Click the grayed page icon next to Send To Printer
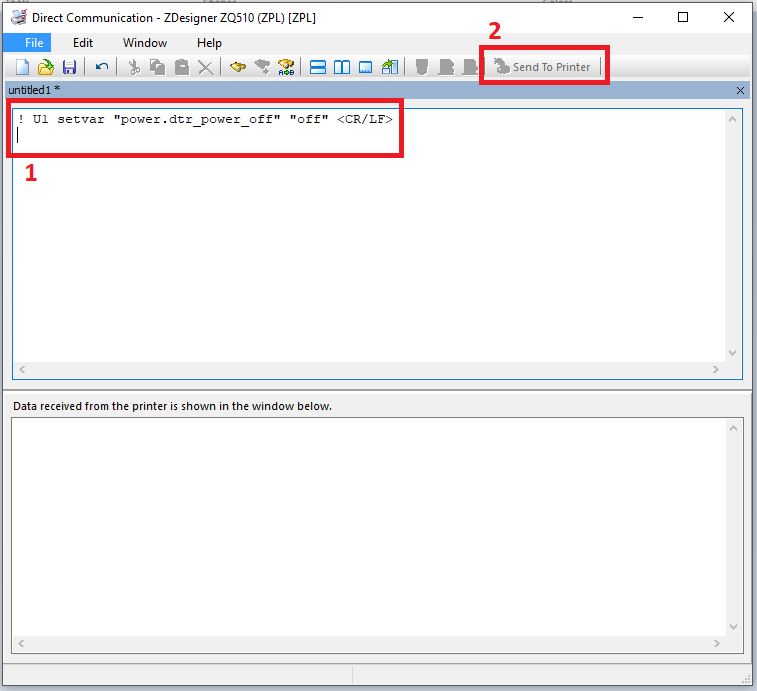This screenshot has height=691, width=757. click(x=470, y=67)
